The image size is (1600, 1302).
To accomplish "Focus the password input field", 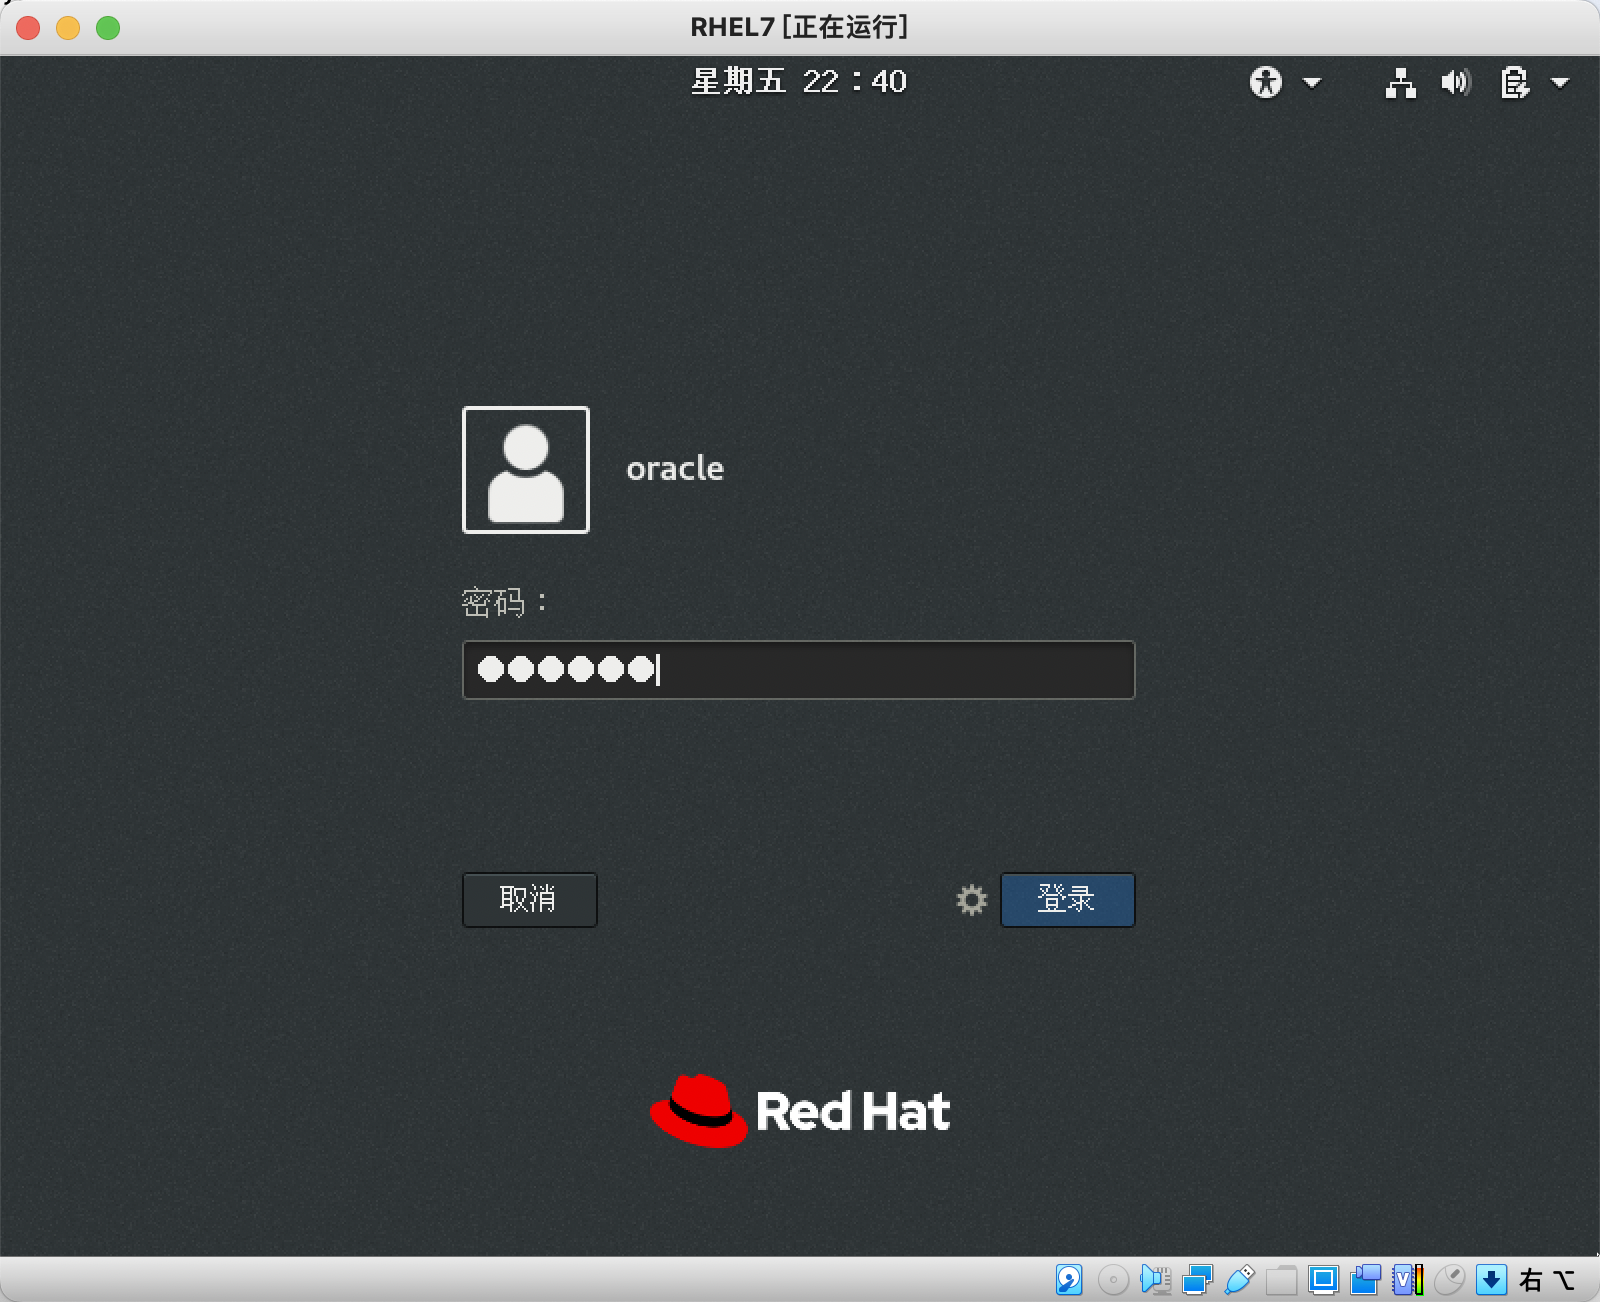I will click(799, 670).
